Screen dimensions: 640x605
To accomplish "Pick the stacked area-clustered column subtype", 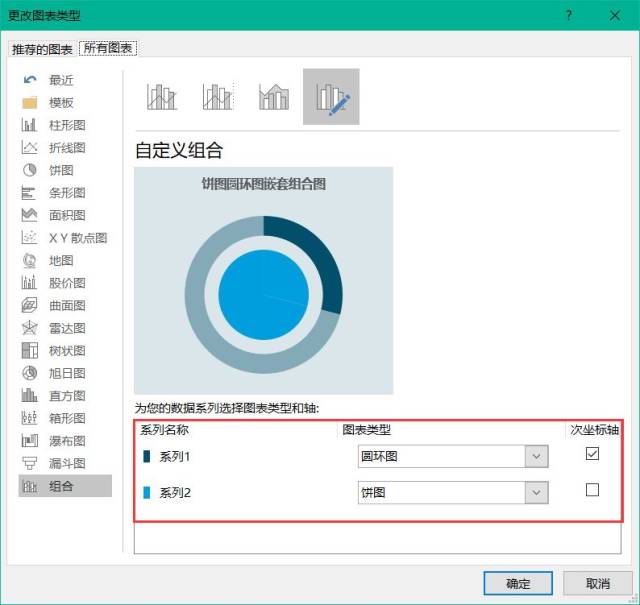I will pyautogui.click(x=274, y=97).
